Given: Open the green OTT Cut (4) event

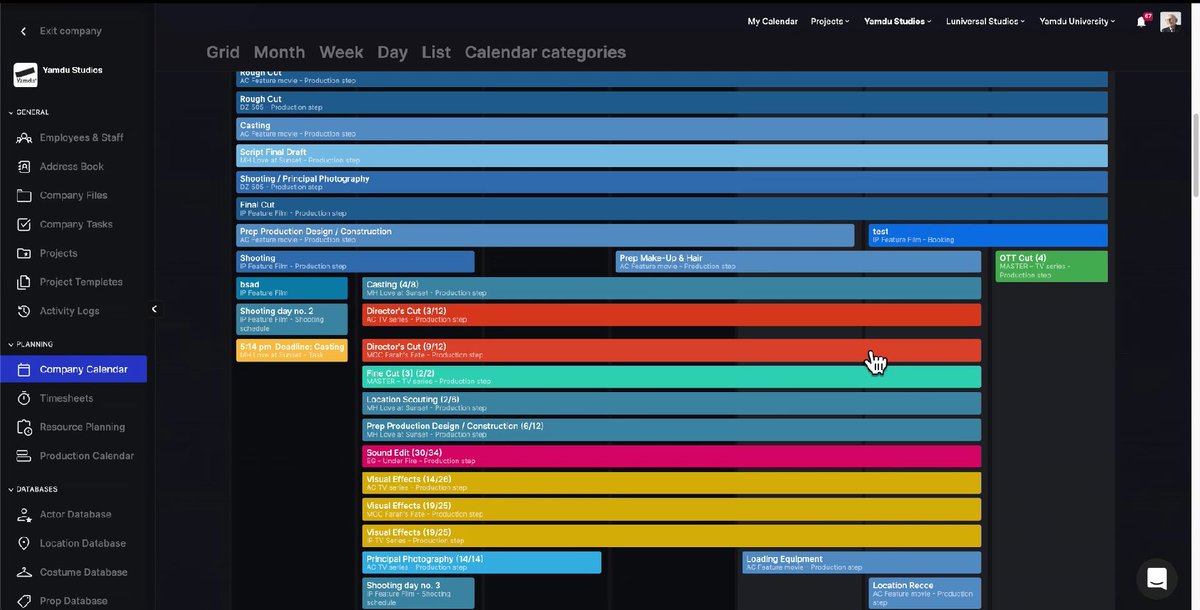Looking at the screenshot, I should [x=1051, y=266].
